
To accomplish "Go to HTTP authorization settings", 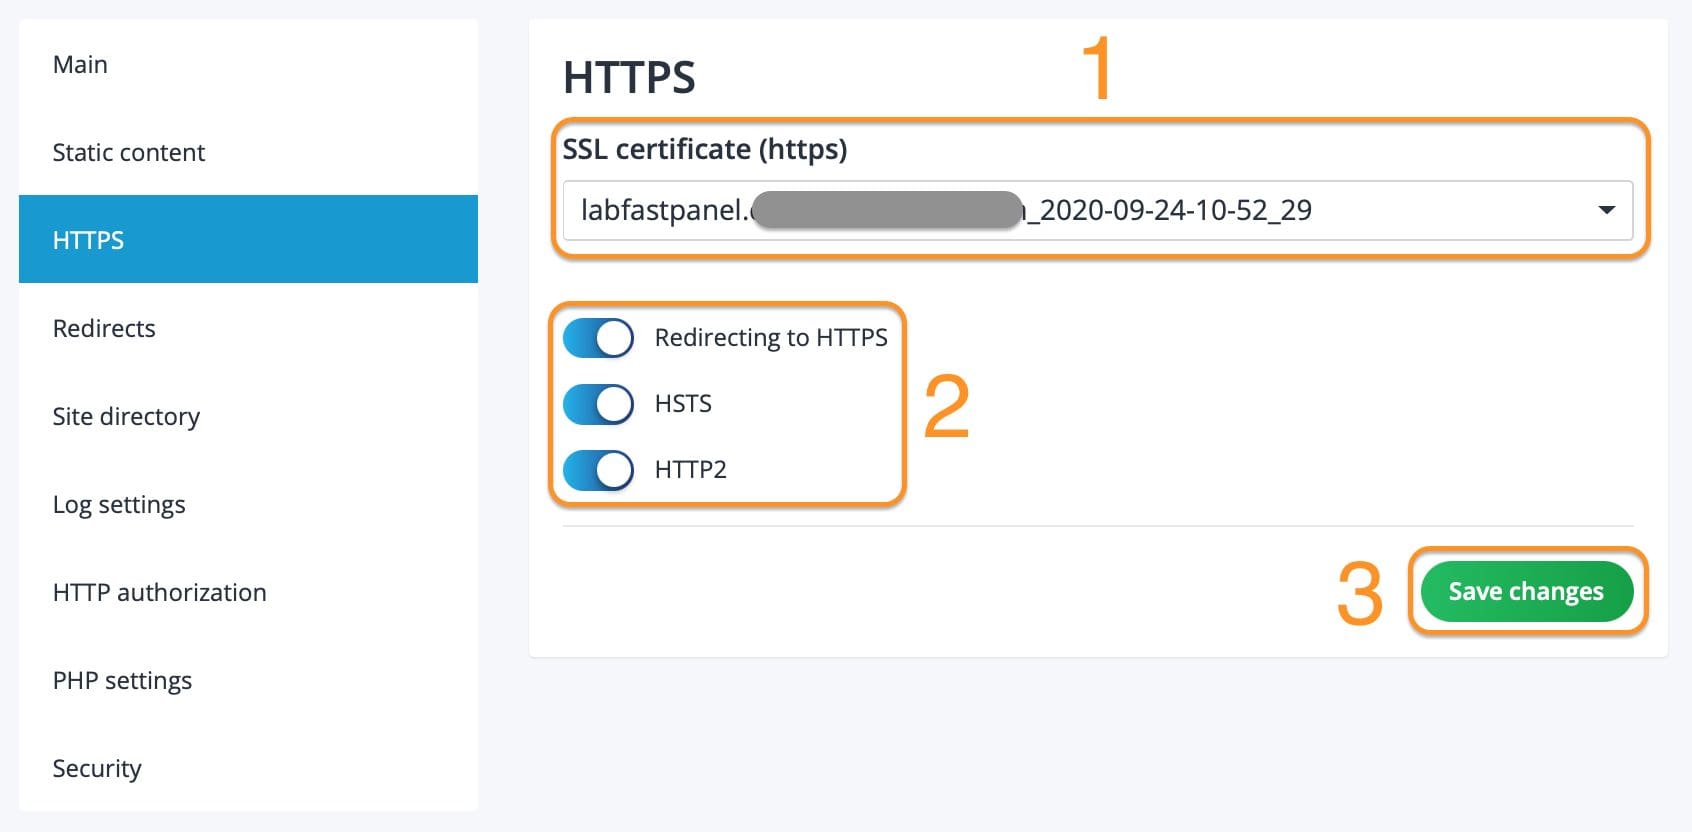I will pos(159,593).
